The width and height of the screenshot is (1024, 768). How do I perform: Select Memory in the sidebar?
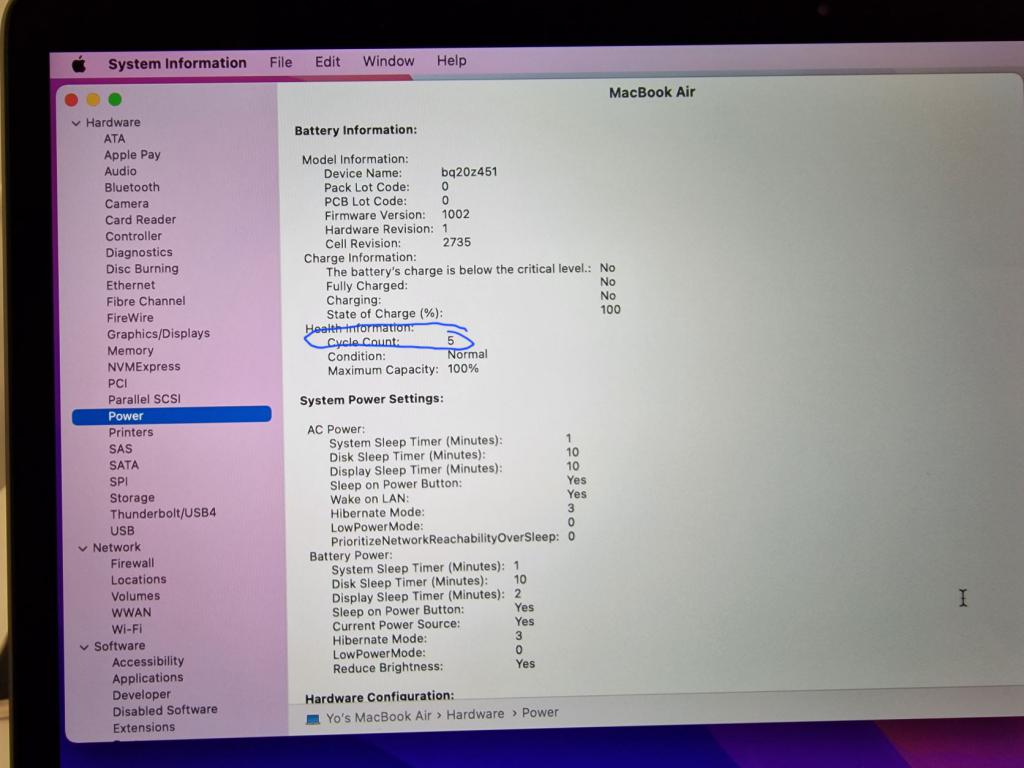click(x=131, y=351)
